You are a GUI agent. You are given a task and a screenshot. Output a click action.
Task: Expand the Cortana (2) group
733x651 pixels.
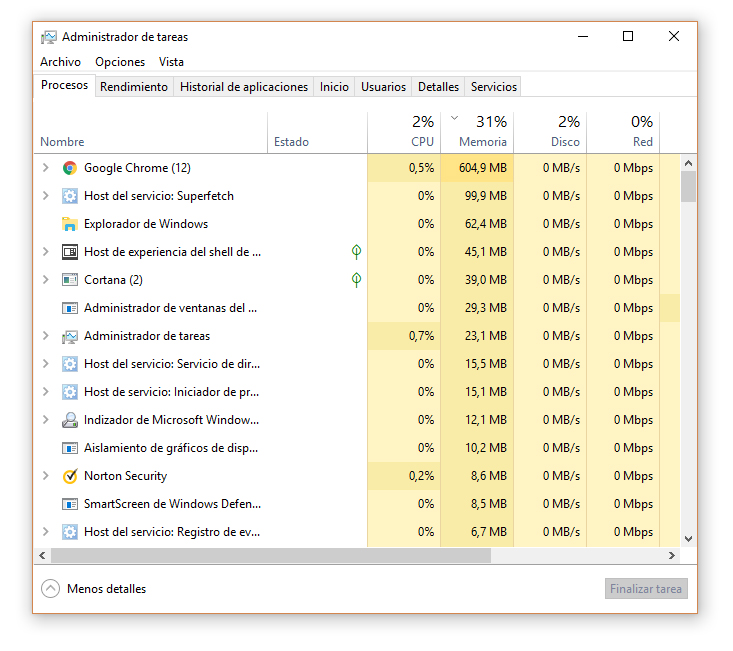click(x=45, y=280)
